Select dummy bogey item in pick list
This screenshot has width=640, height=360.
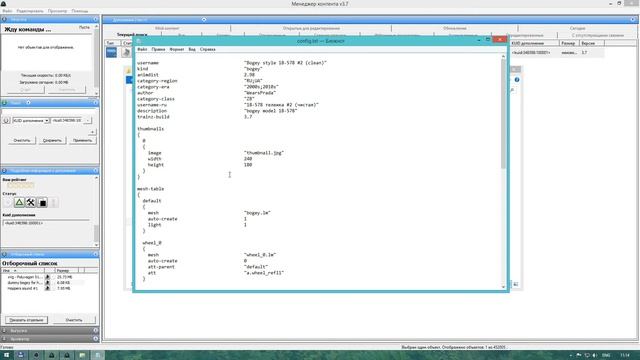pyautogui.click(x=24, y=282)
